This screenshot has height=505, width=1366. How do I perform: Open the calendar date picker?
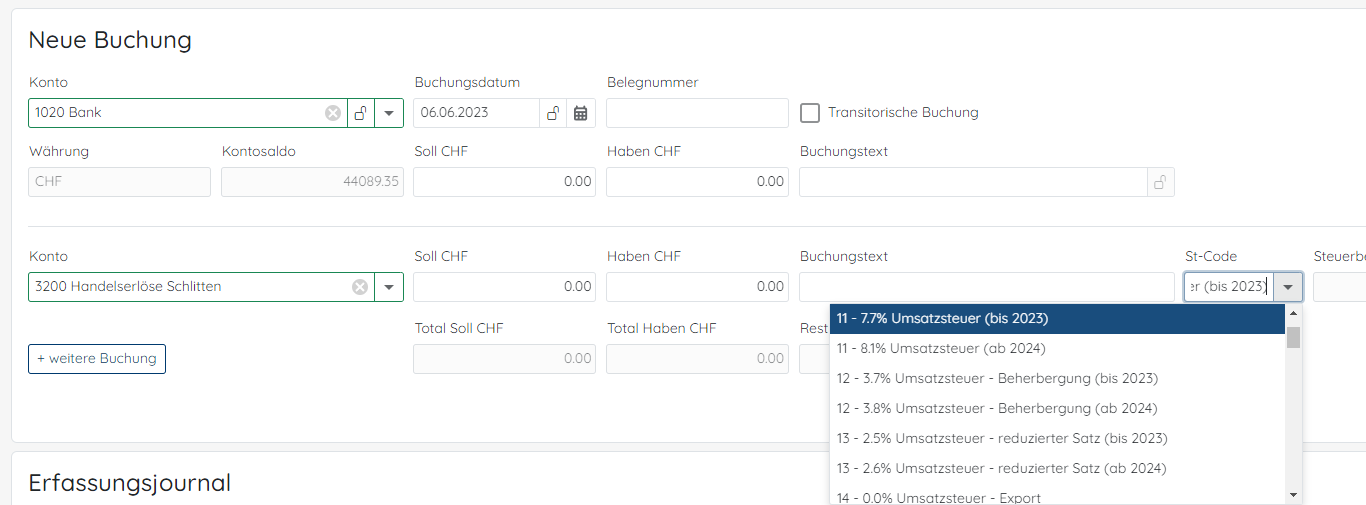click(x=581, y=113)
